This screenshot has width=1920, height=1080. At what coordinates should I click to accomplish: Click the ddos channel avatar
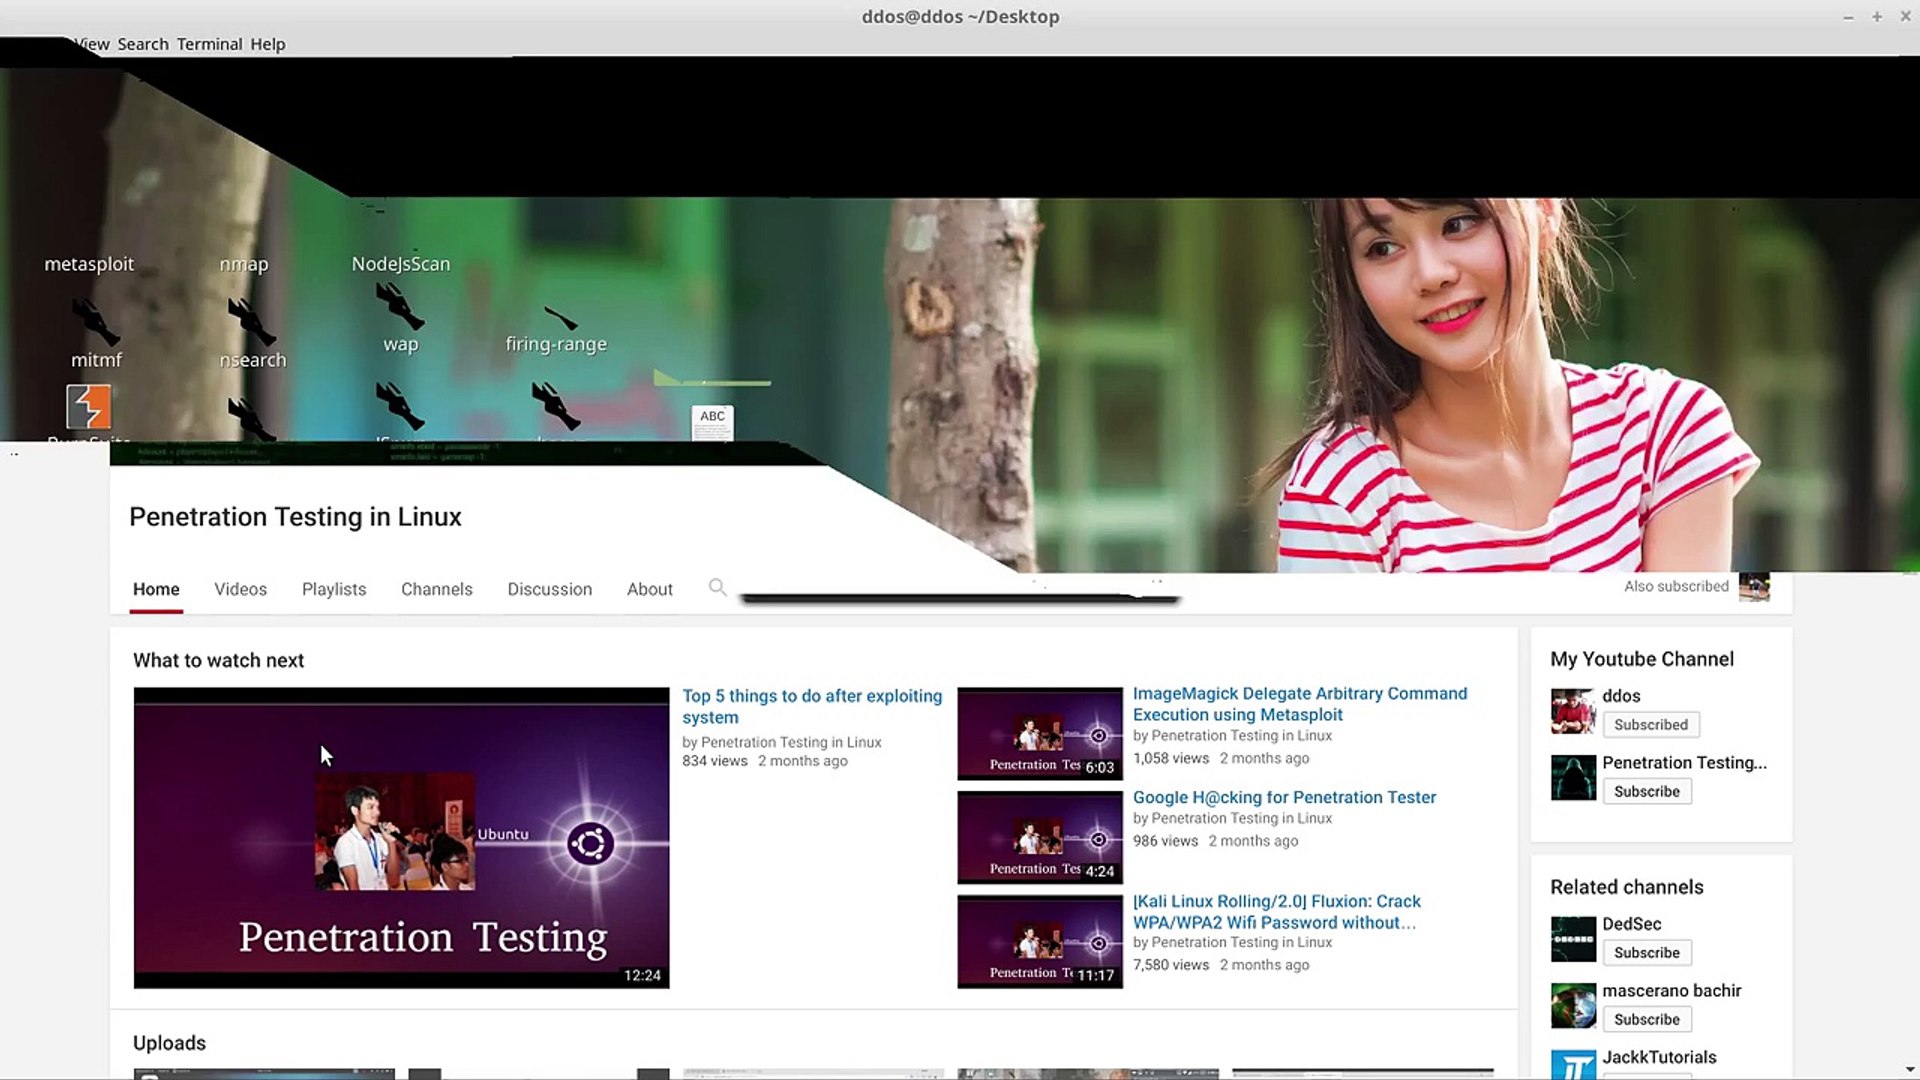[1573, 711]
